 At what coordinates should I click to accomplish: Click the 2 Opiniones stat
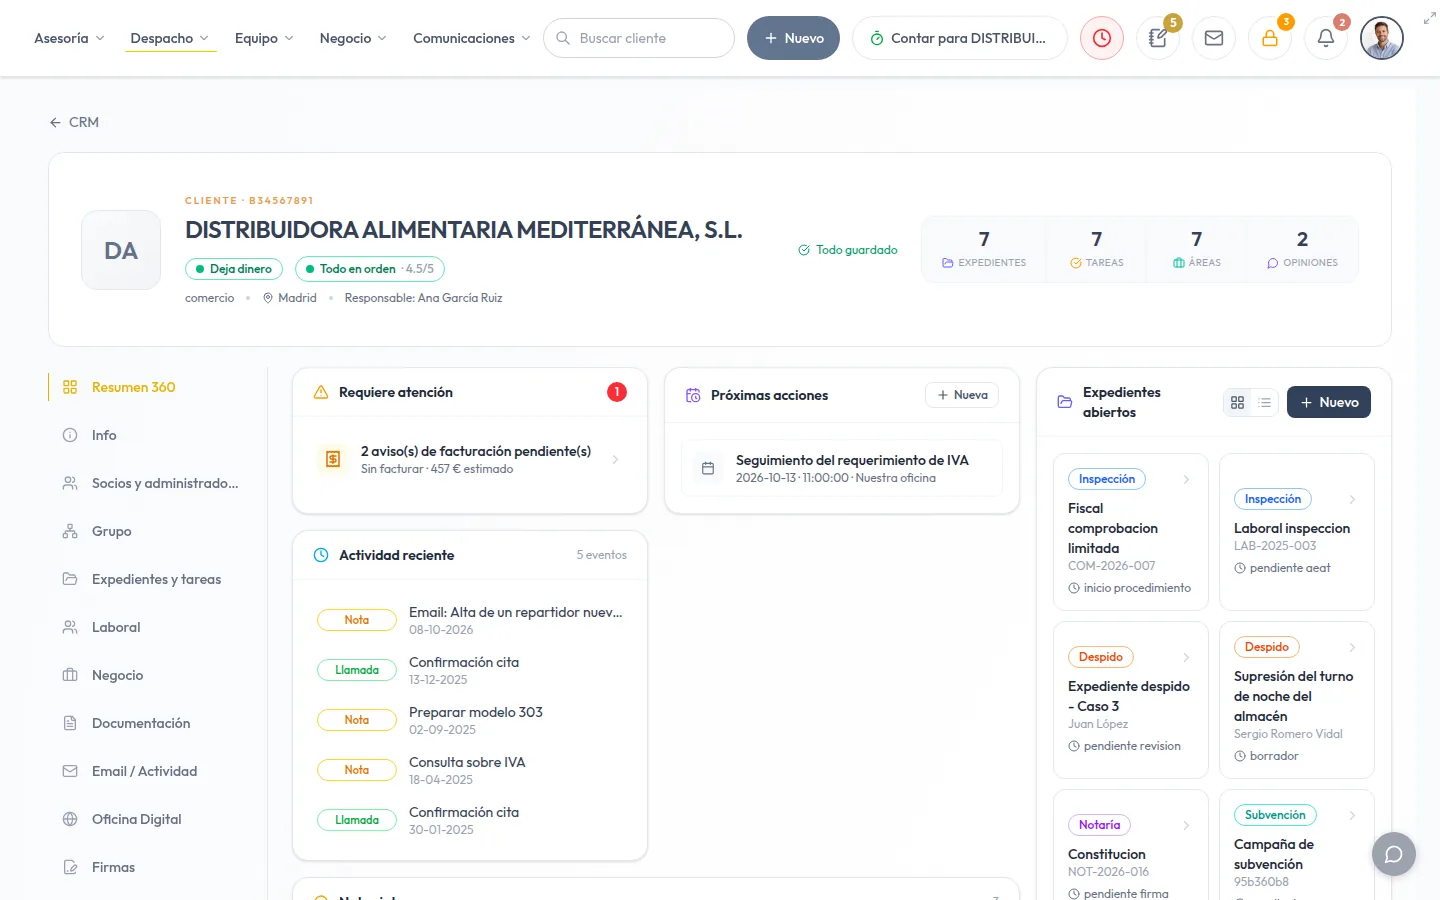(1302, 249)
